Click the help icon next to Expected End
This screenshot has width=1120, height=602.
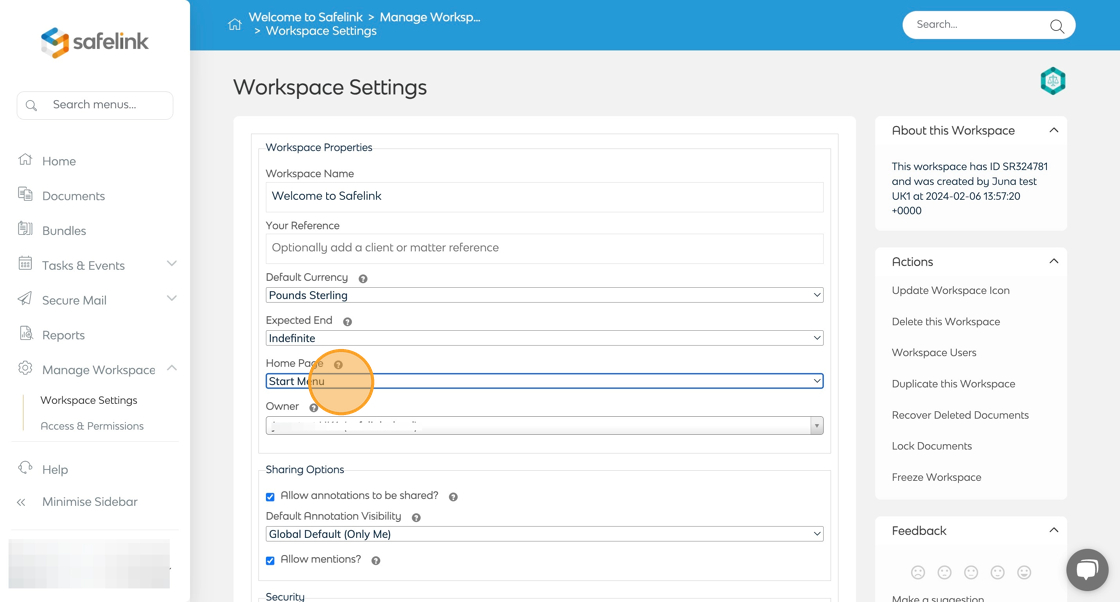point(348,322)
